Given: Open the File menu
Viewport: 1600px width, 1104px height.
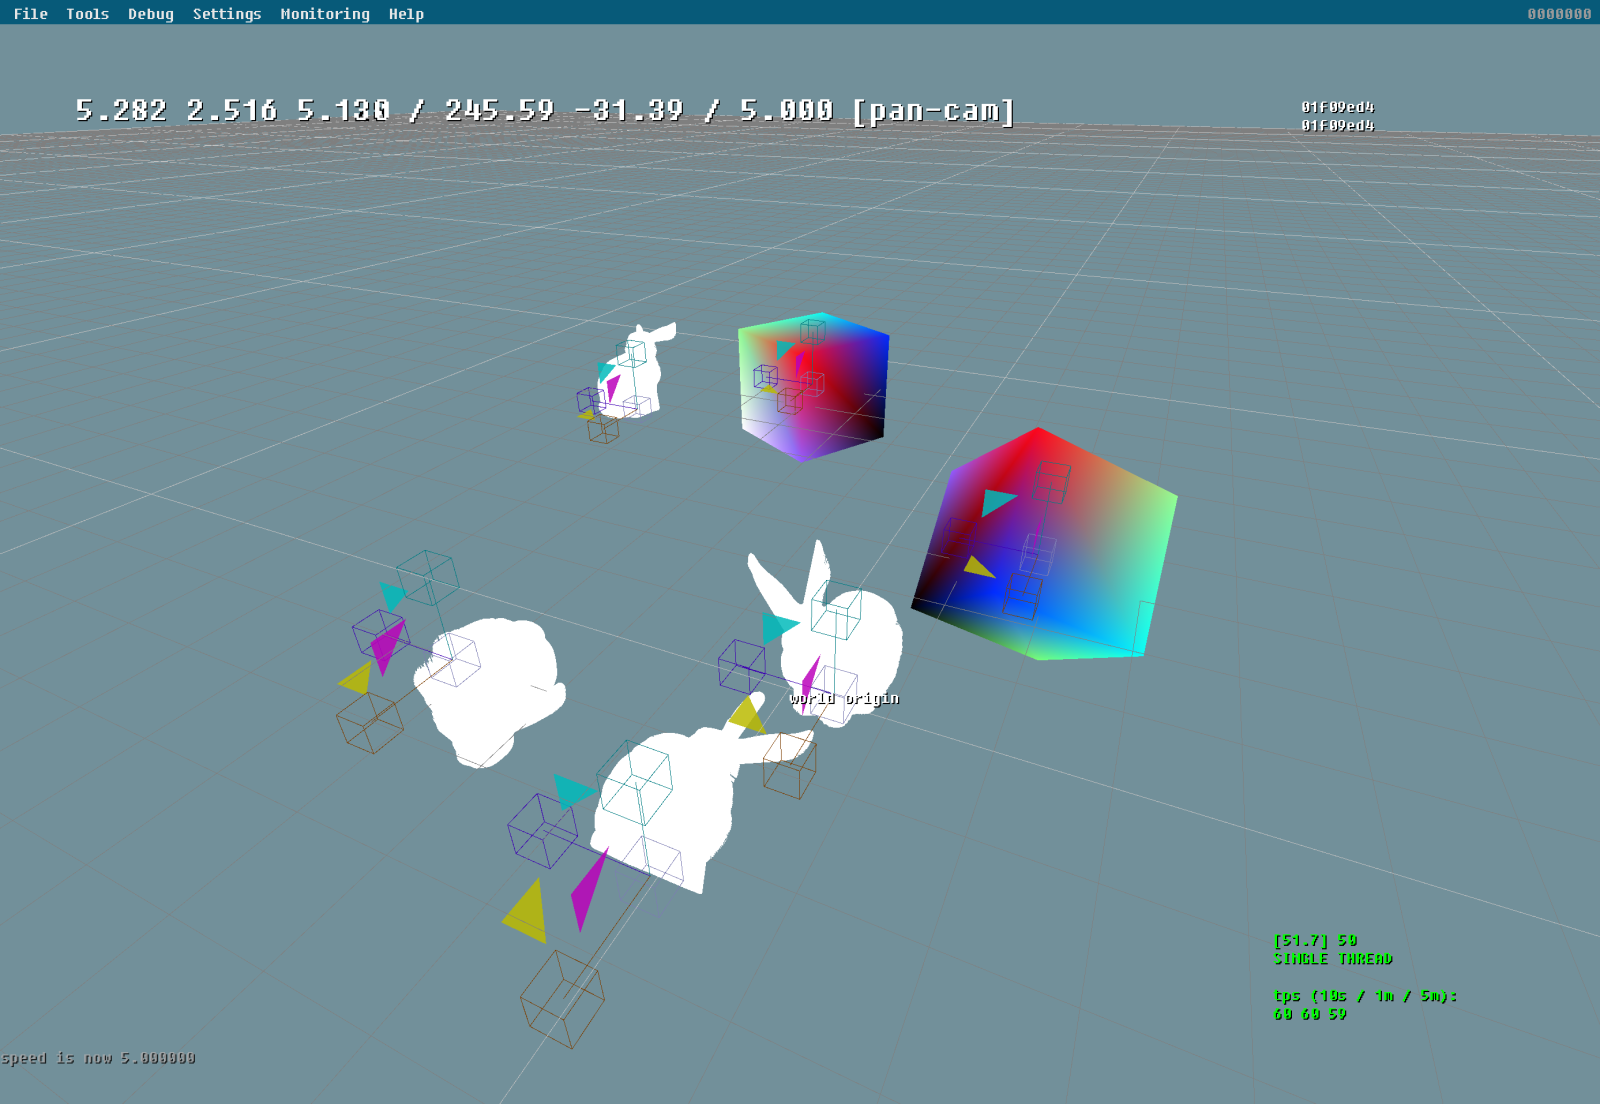Looking at the screenshot, I should pyautogui.click(x=30, y=14).
